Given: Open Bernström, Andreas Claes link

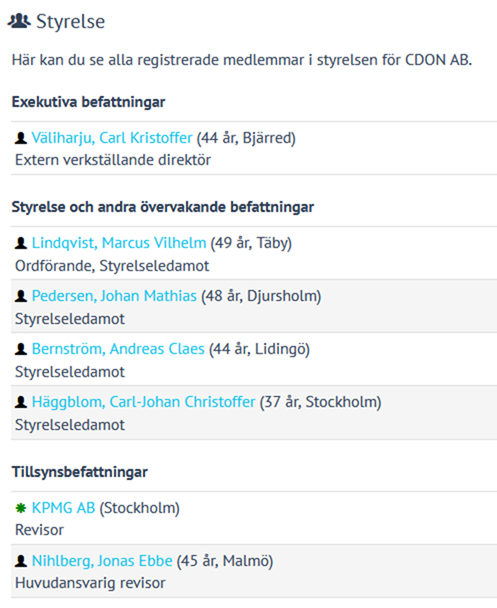Looking at the screenshot, I should [x=118, y=349].
